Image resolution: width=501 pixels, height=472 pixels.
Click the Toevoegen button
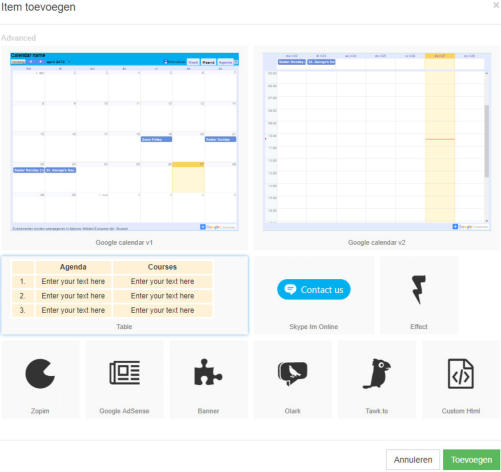[x=471, y=460]
